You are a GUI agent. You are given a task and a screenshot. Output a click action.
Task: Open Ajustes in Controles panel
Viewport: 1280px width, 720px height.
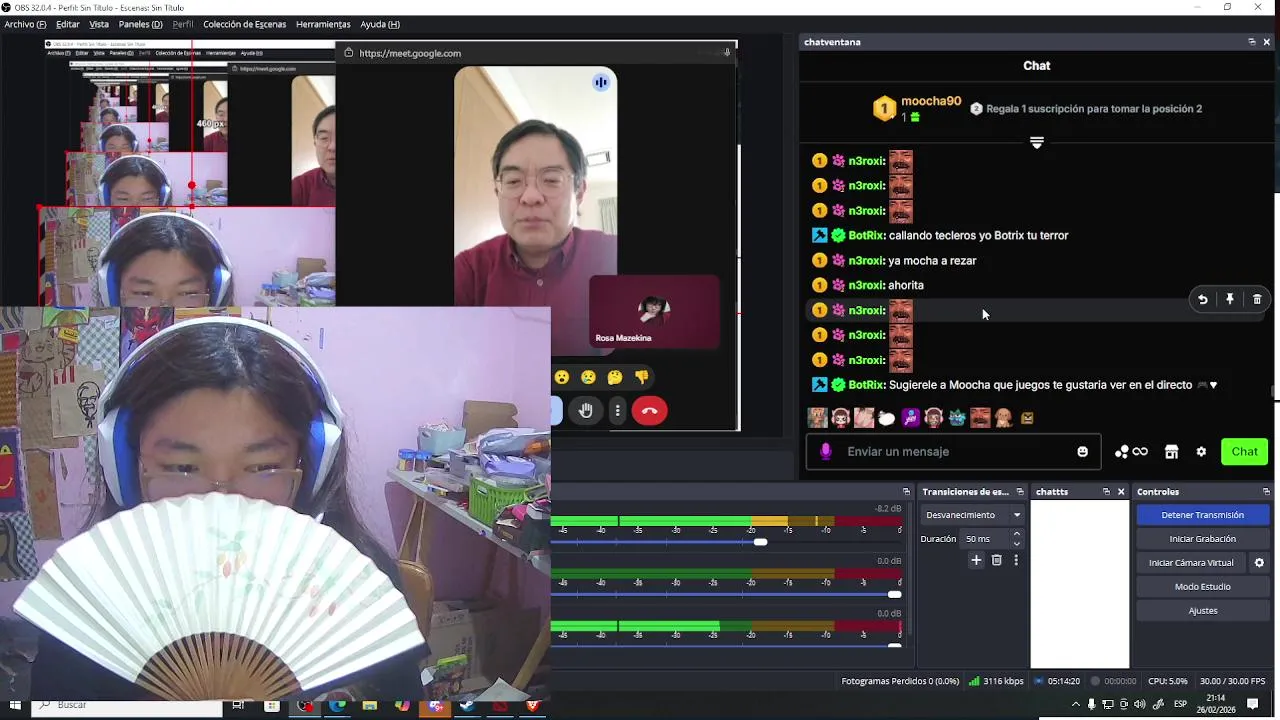pos(1202,611)
